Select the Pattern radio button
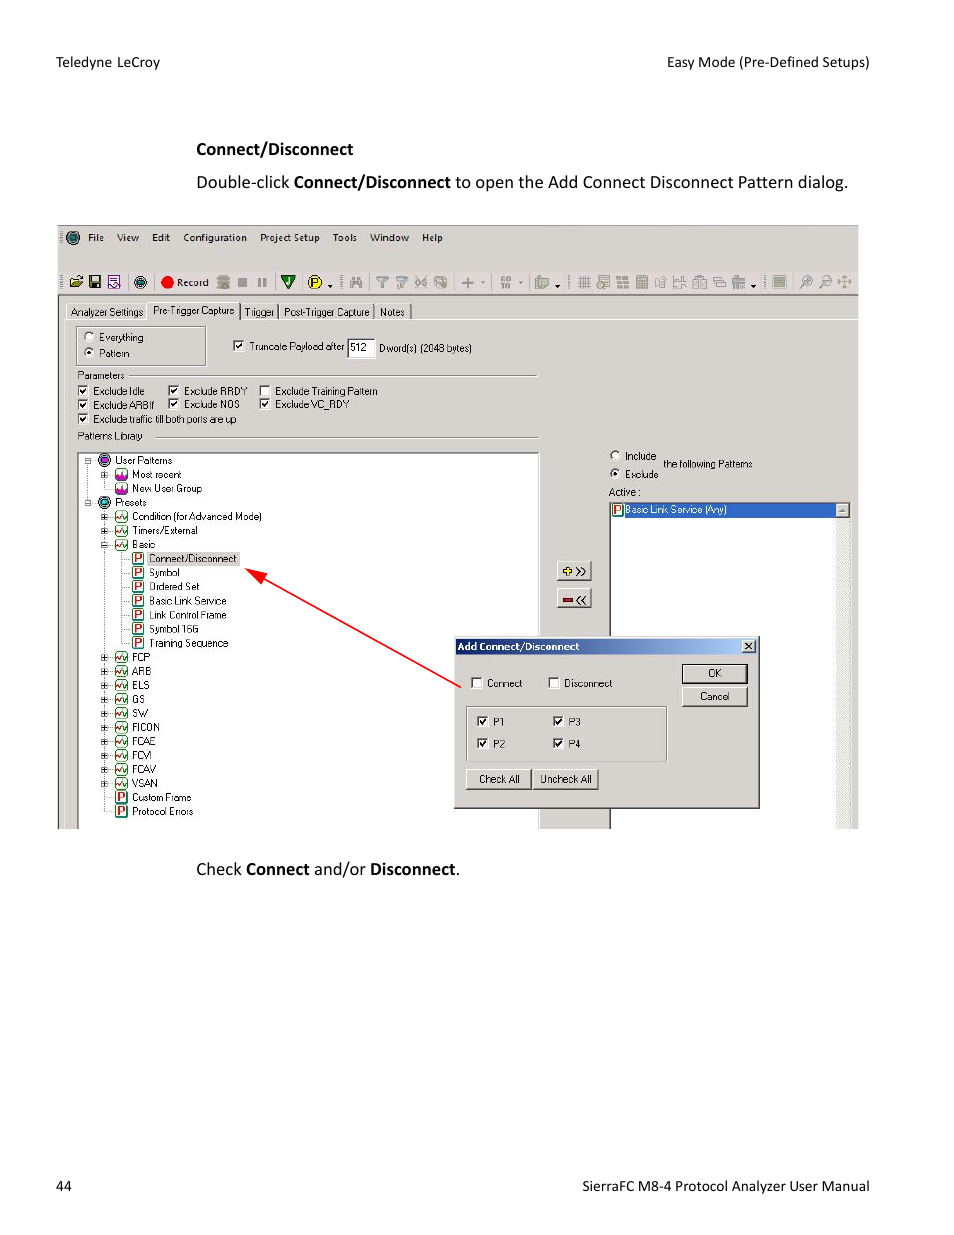This screenshot has width=954, height=1235. point(89,353)
